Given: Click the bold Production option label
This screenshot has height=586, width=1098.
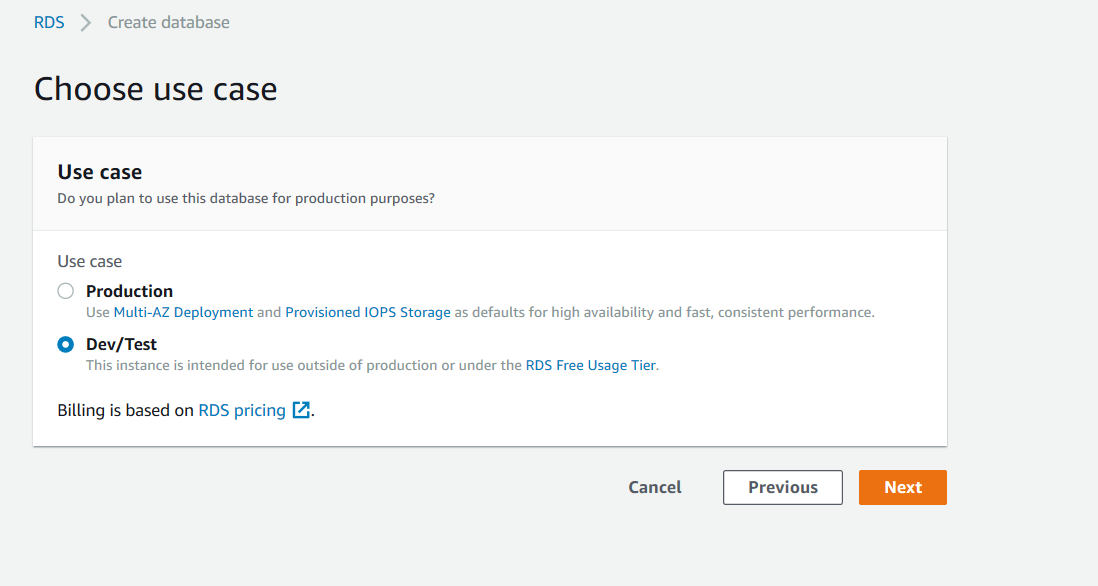Looking at the screenshot, I should pos(130,291).
